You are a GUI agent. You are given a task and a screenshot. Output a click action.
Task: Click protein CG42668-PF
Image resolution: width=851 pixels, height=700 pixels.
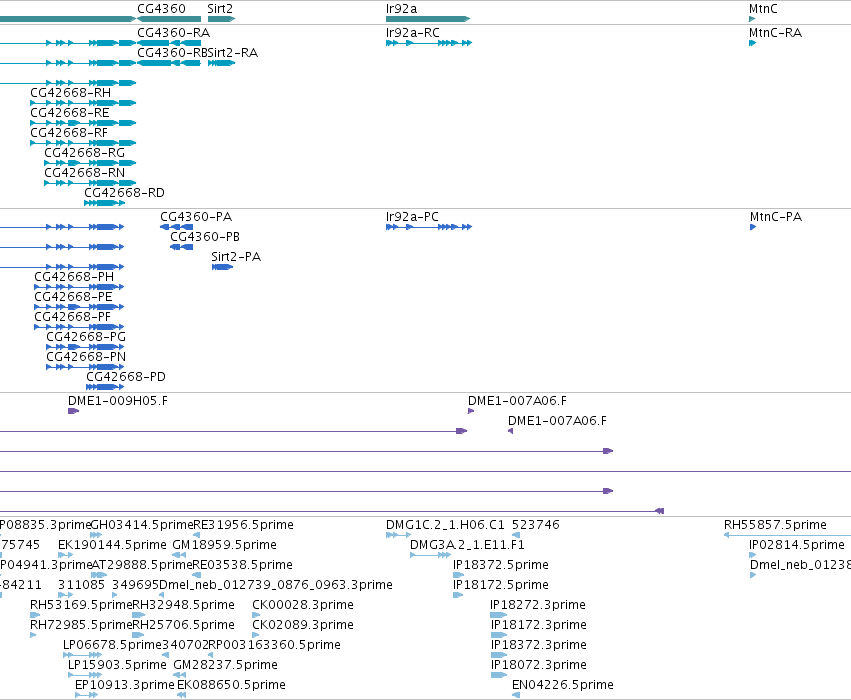(x=73, y=317)
